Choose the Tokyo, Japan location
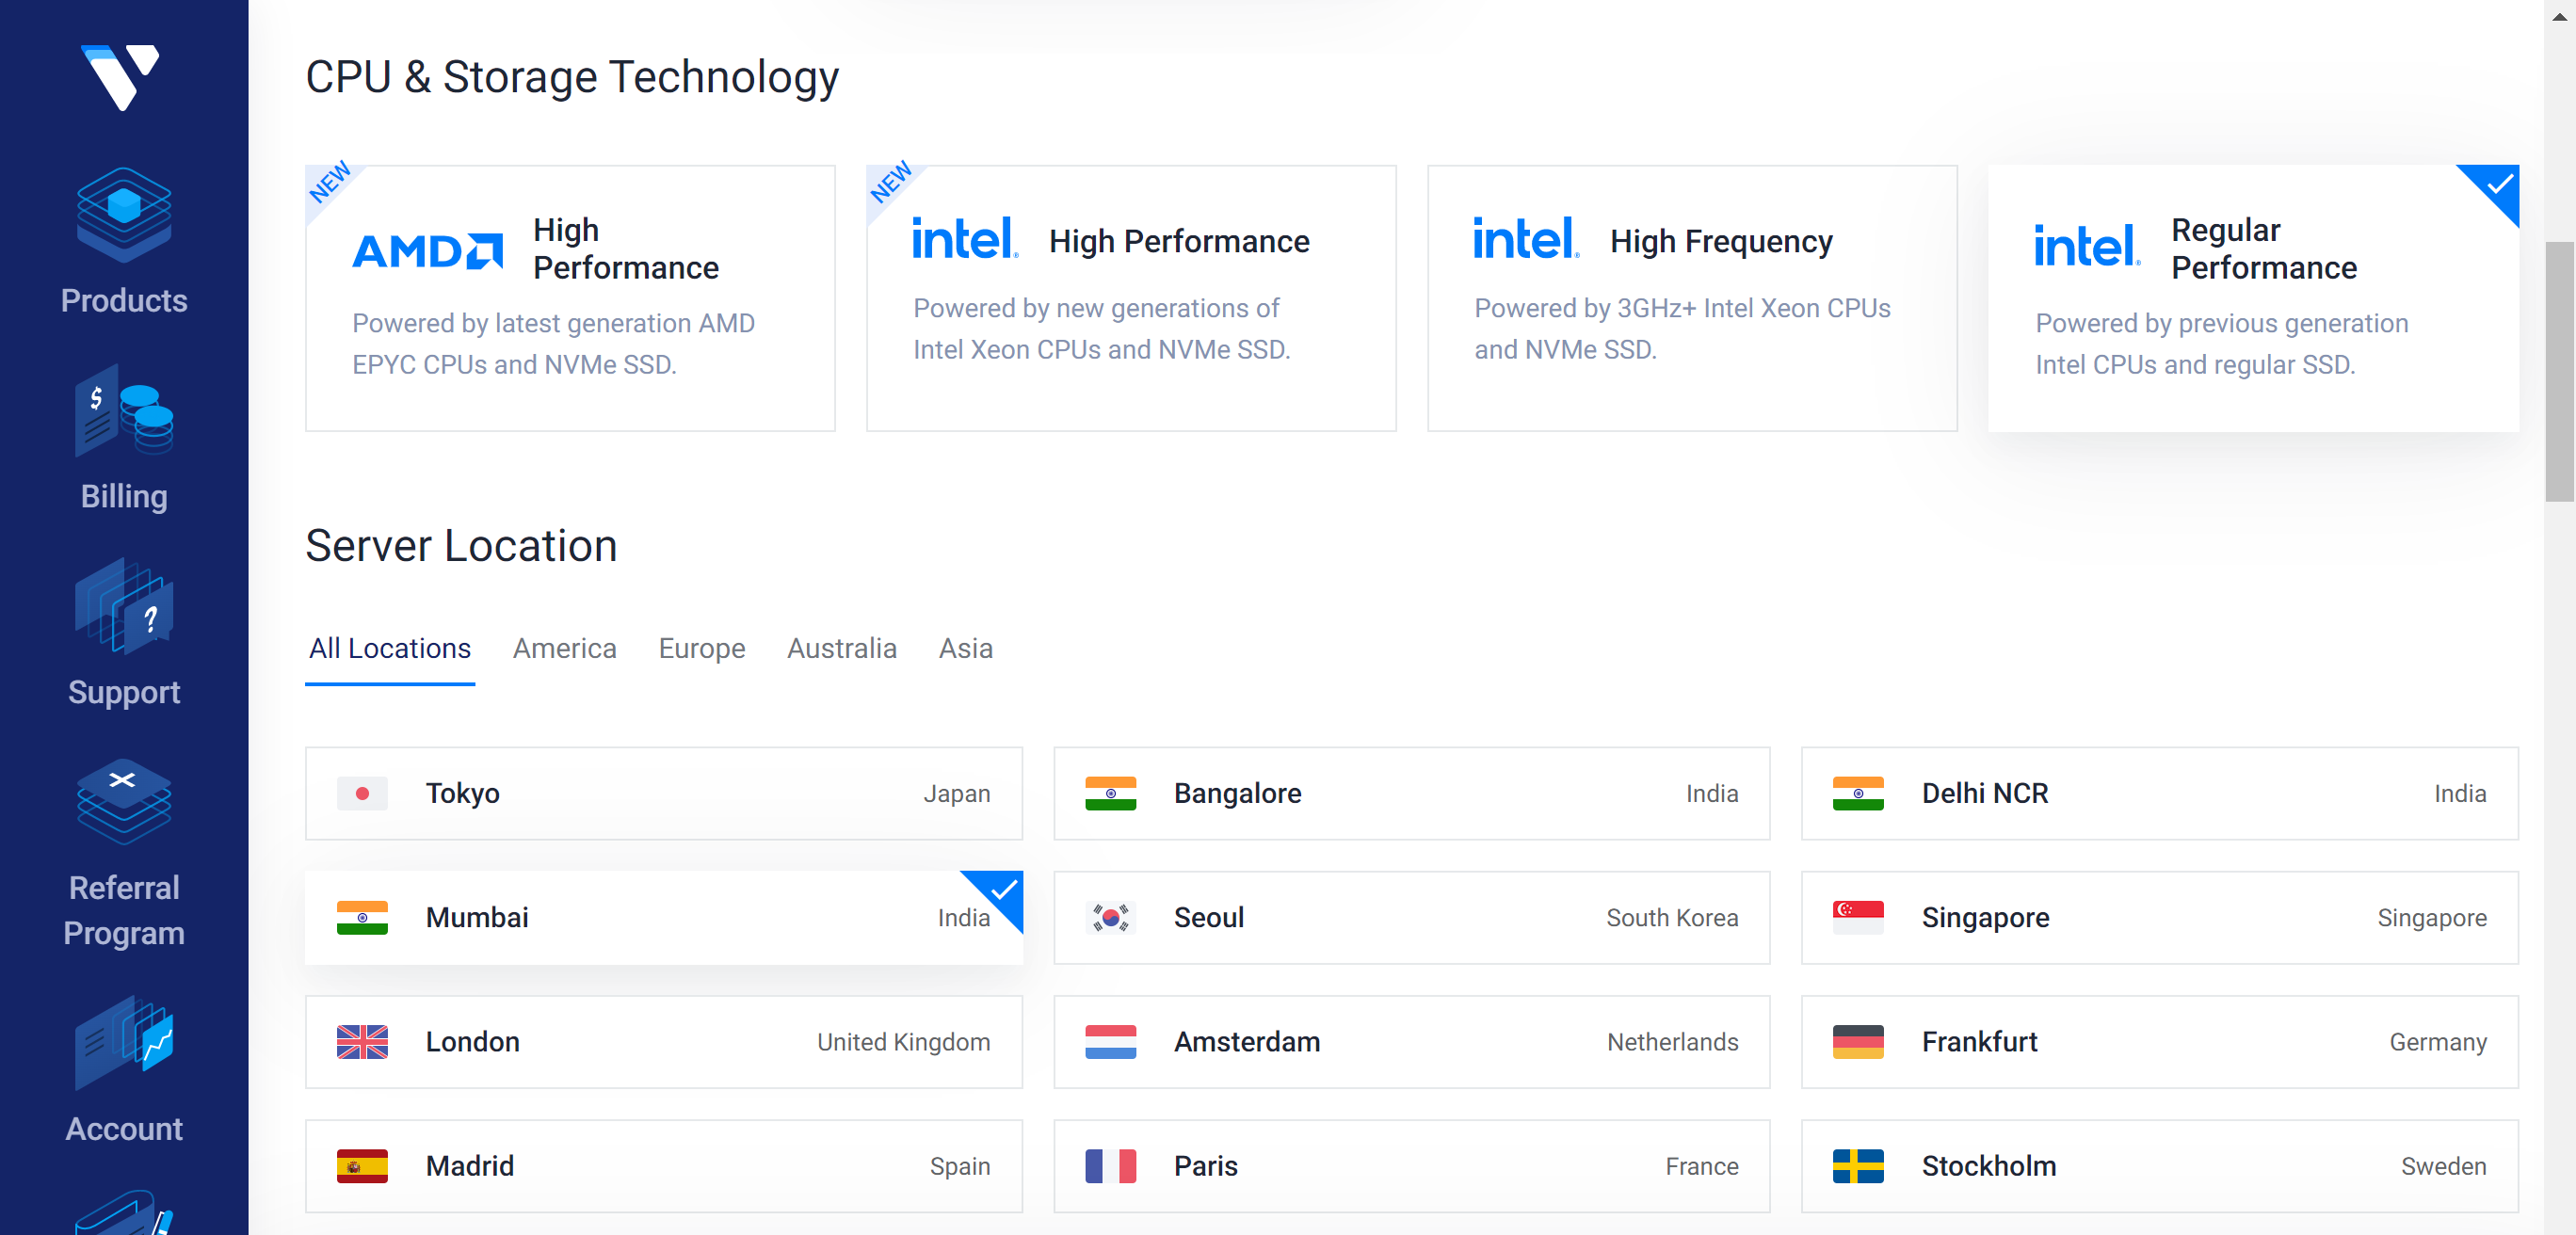The image size is (2576, 1235). point(663,793)
